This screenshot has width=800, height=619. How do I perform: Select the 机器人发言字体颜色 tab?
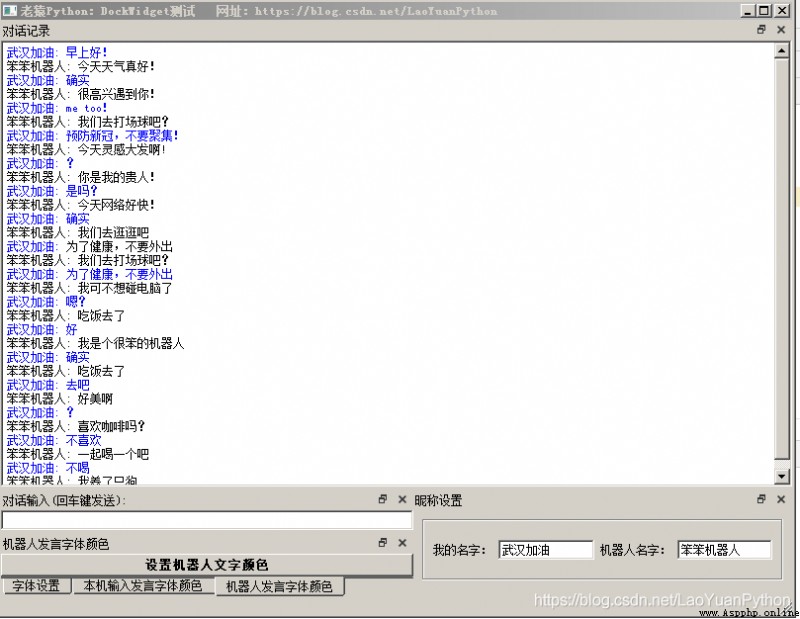[x=279, y=586]
